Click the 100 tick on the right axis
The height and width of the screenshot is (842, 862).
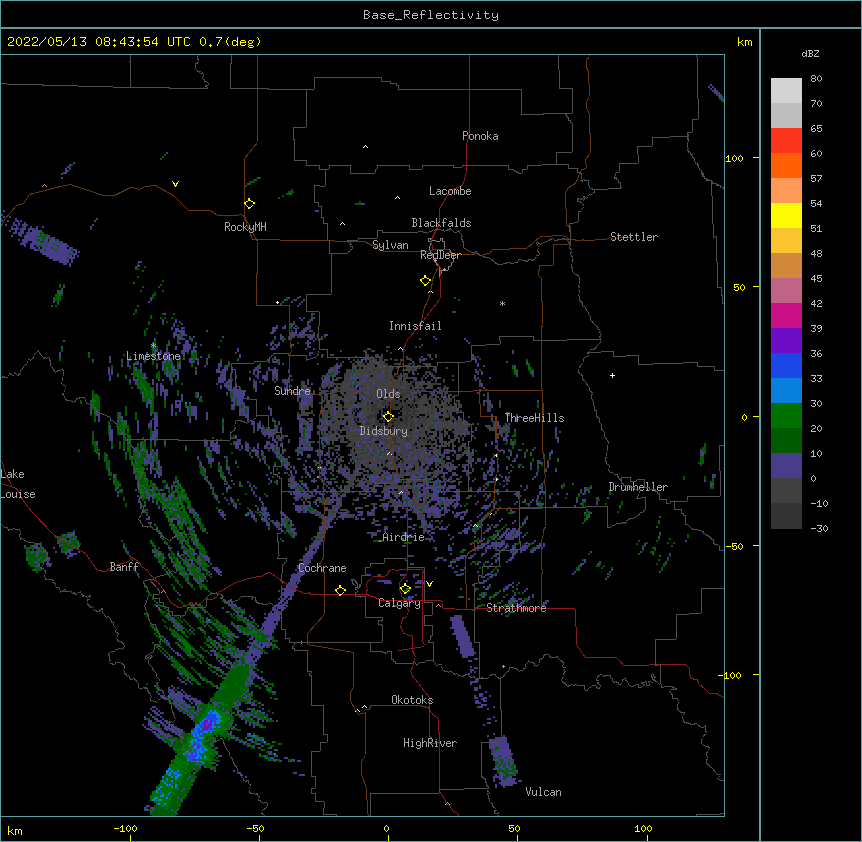734,158
